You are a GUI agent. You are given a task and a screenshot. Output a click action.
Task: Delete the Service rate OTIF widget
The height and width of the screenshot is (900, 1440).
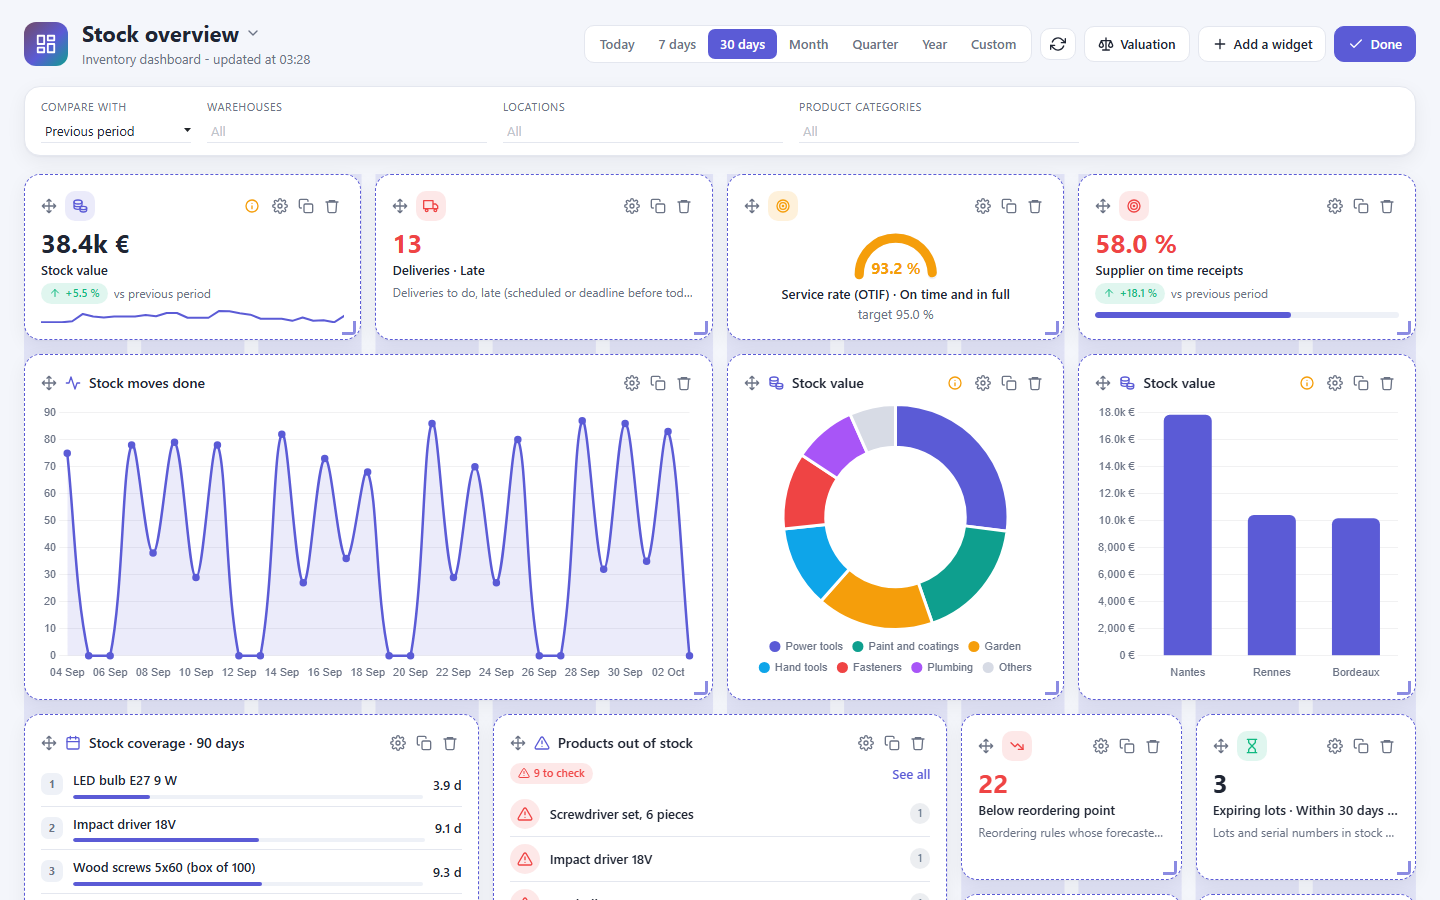tap(1035, 206)
